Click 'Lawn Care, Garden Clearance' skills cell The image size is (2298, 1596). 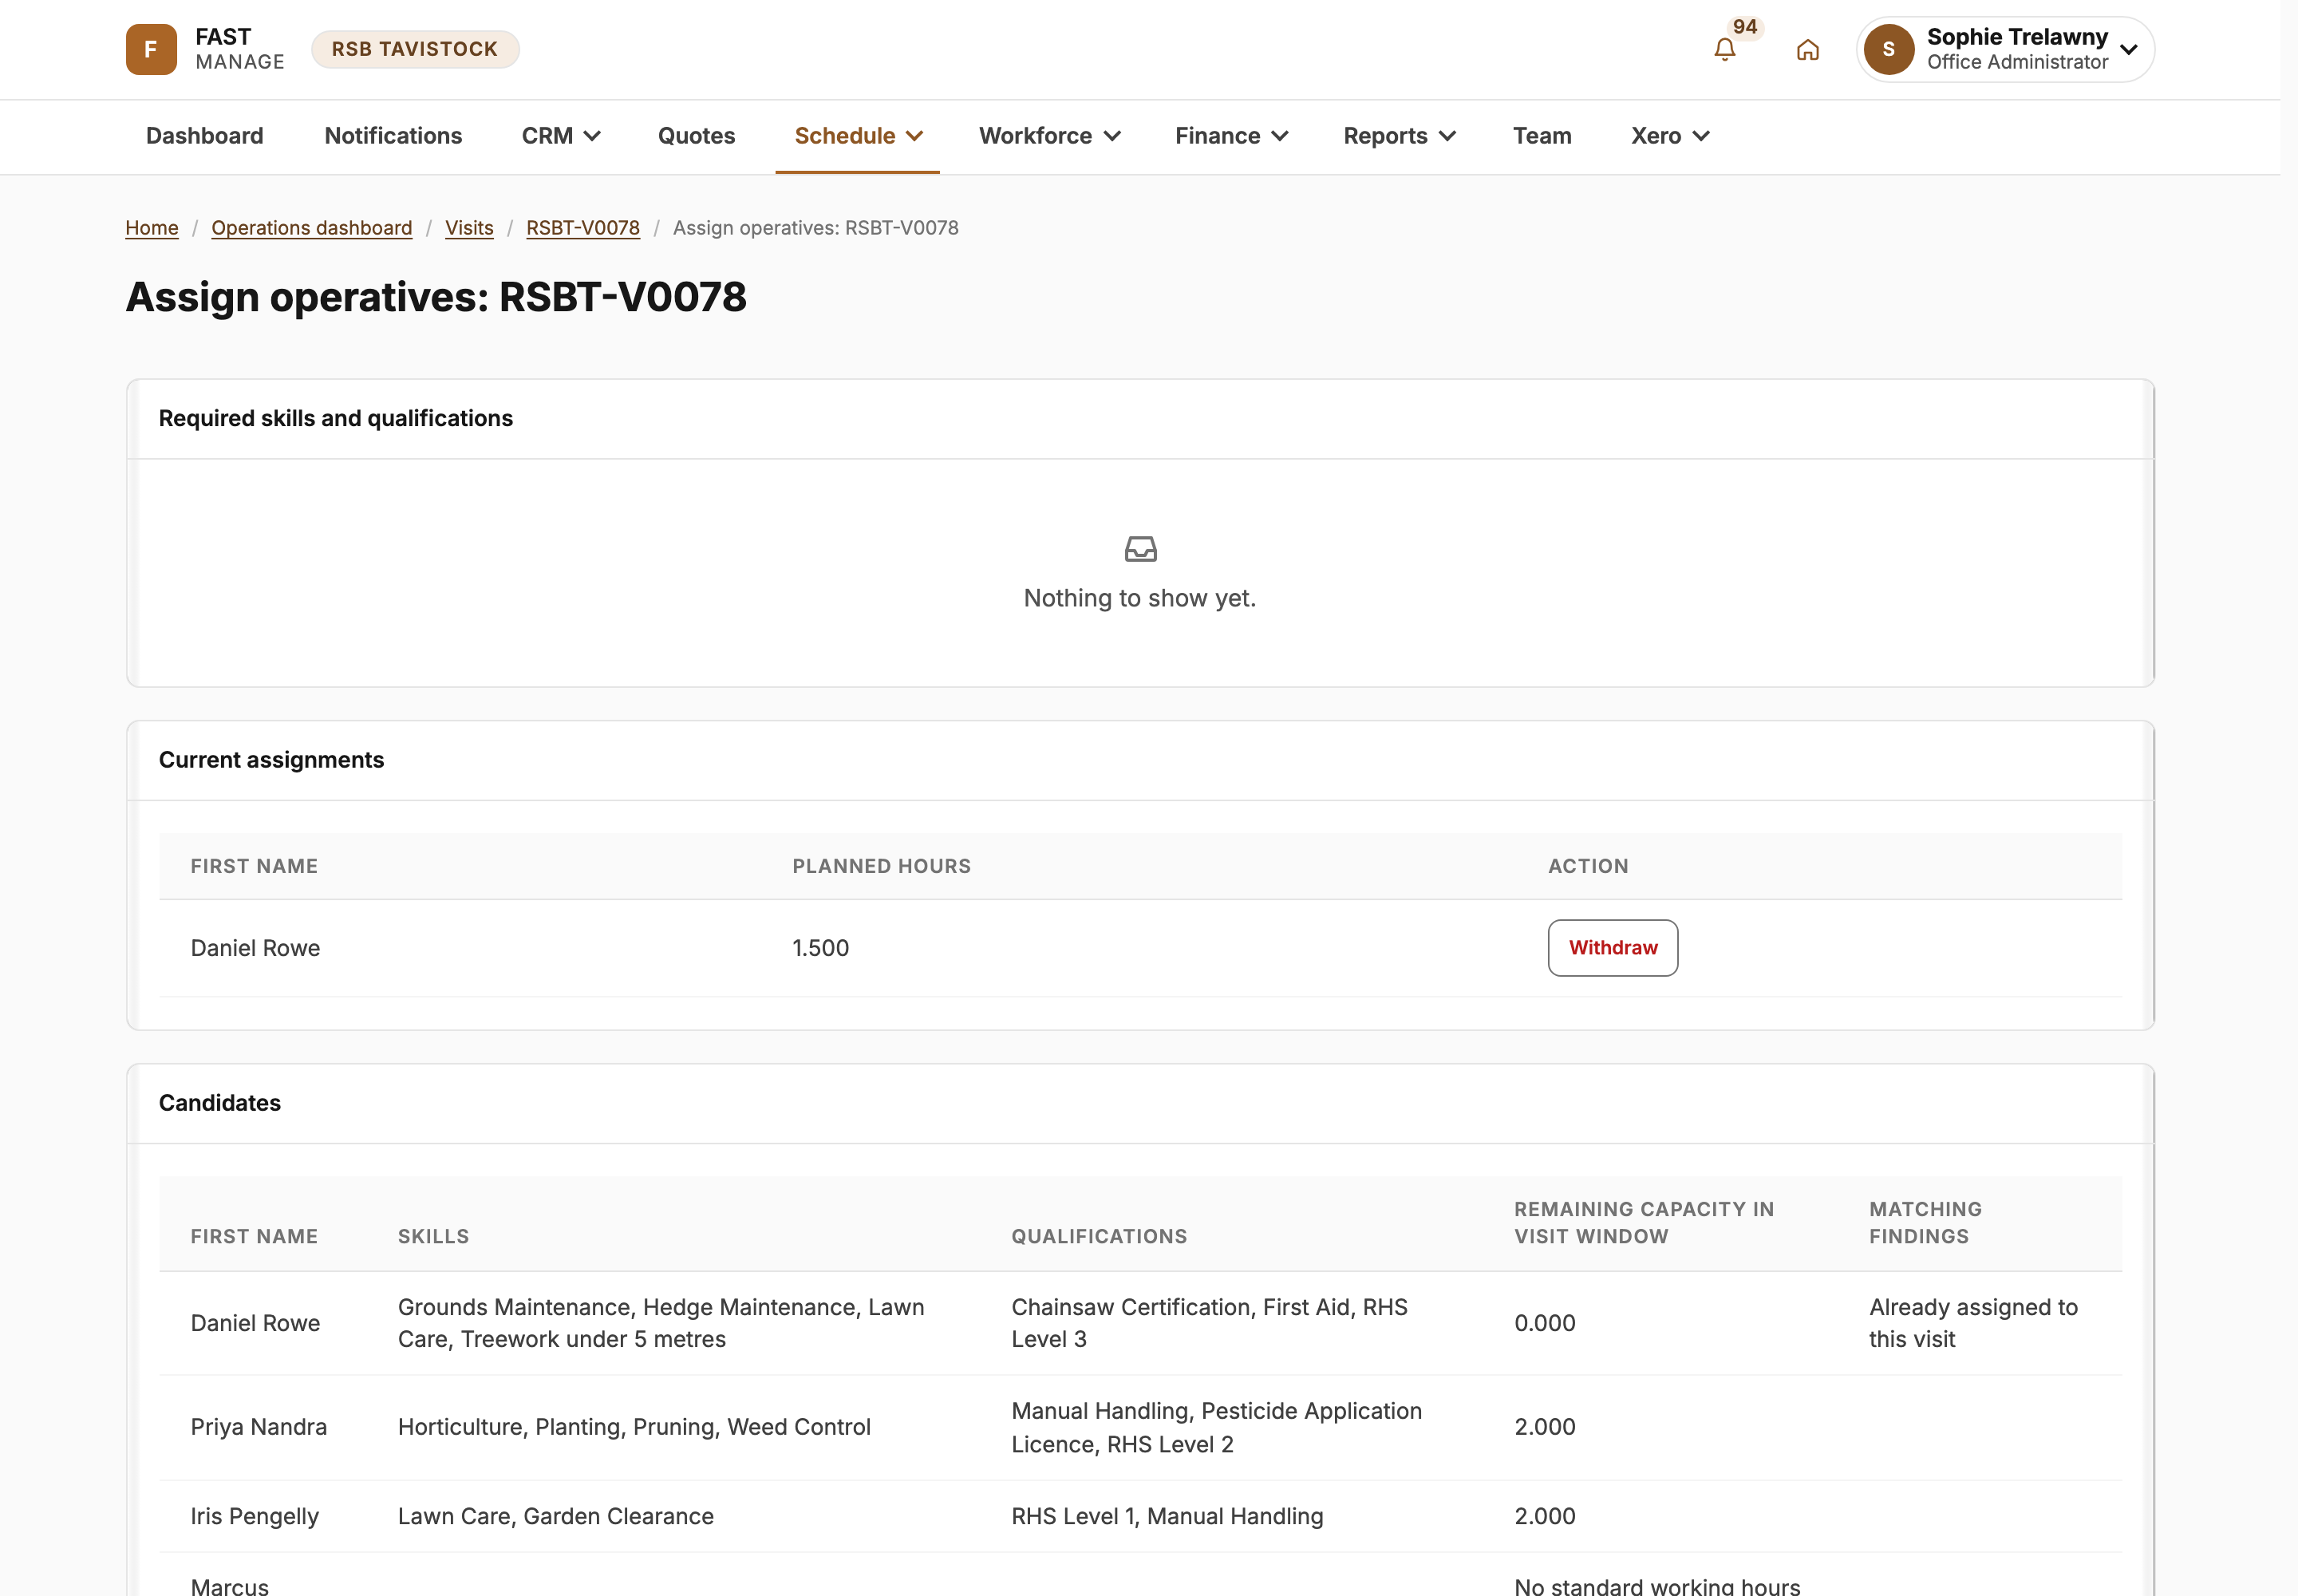pos(555,1516)
